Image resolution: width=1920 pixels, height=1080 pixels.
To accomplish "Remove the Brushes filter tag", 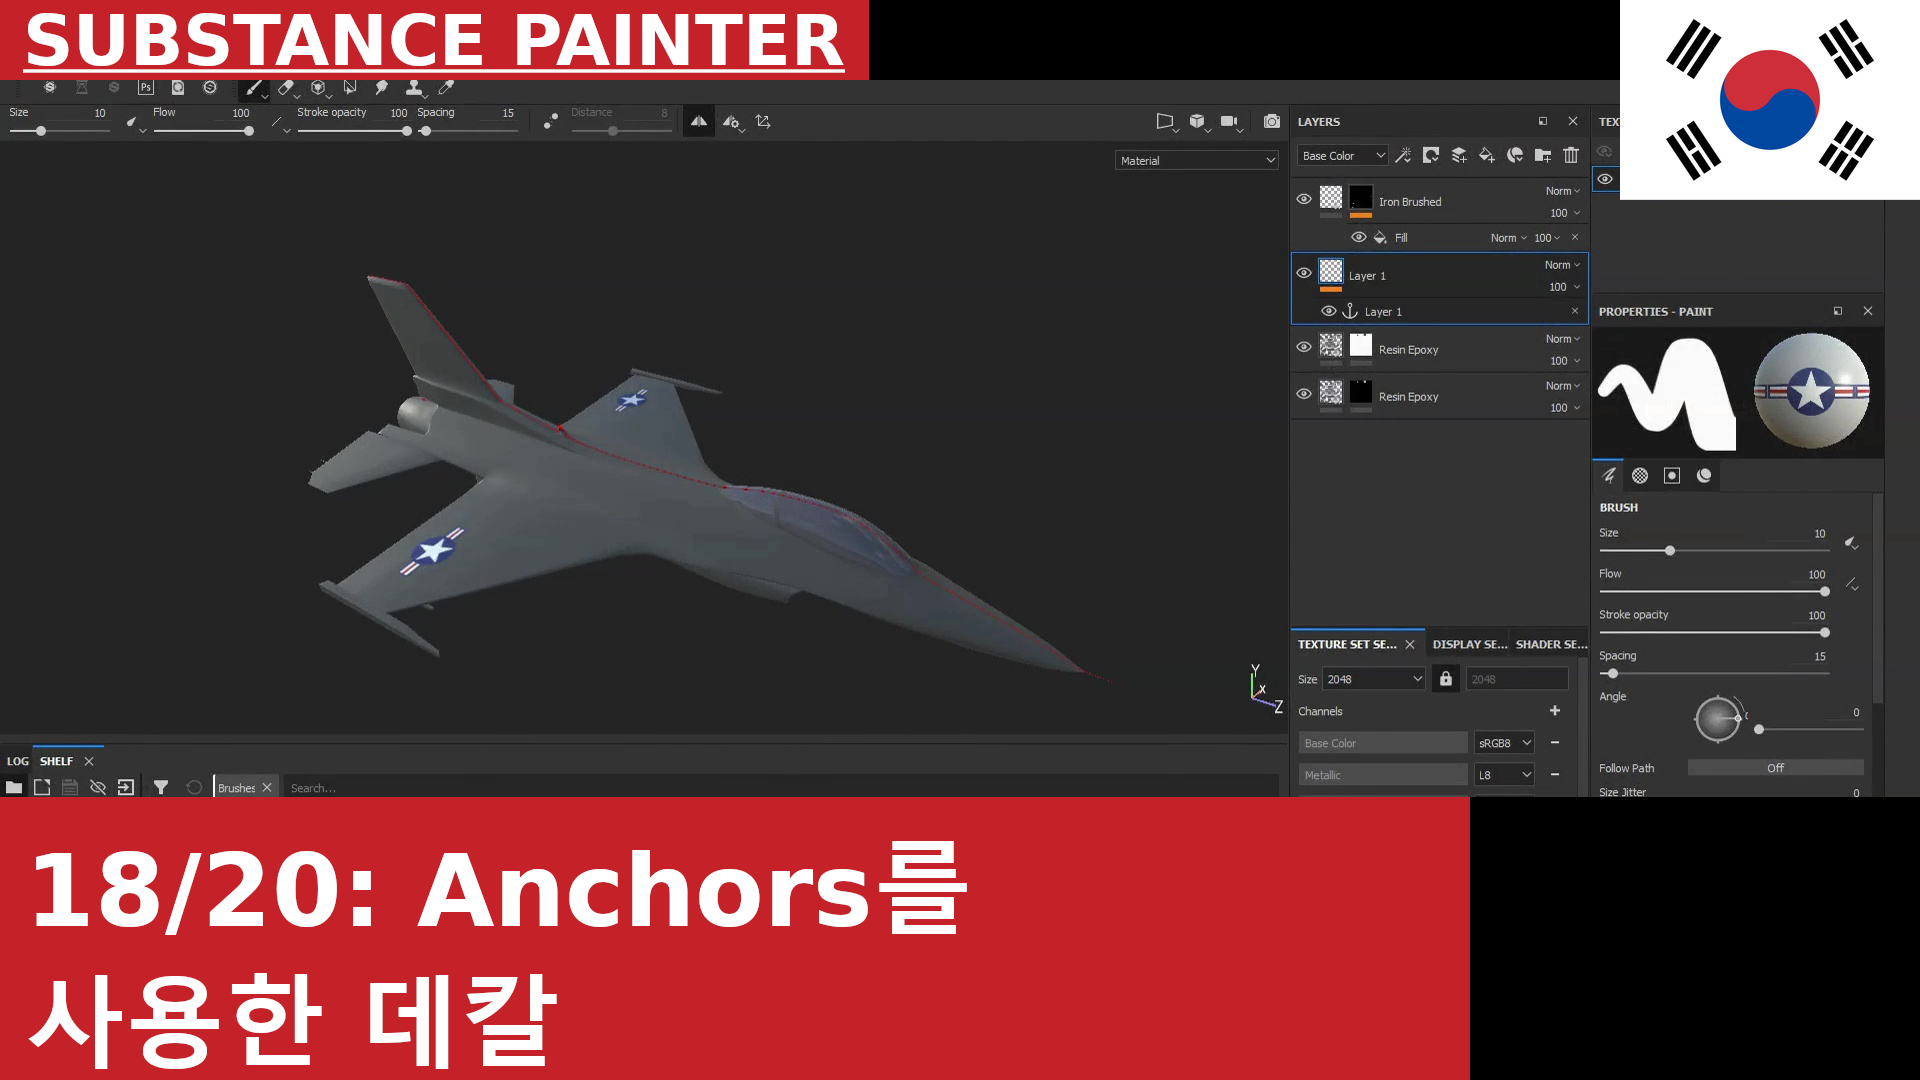I will 267,788.
